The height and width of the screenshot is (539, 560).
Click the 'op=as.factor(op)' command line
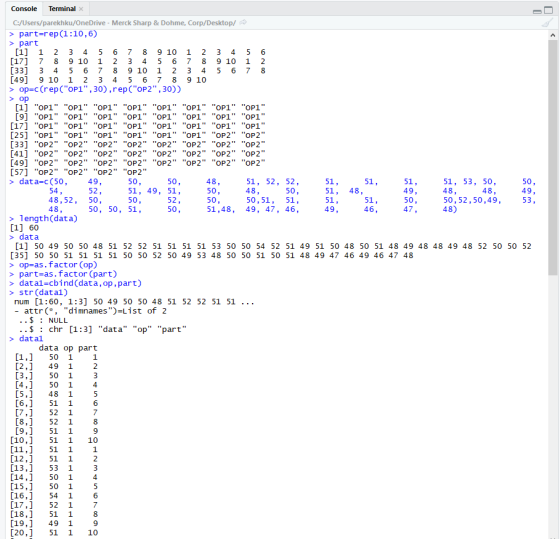click(54, 265)
